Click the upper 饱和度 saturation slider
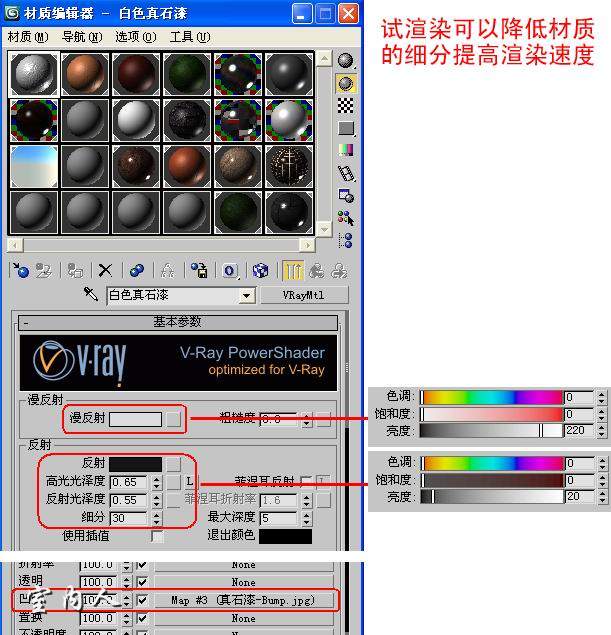 click(x=491, y=414)
